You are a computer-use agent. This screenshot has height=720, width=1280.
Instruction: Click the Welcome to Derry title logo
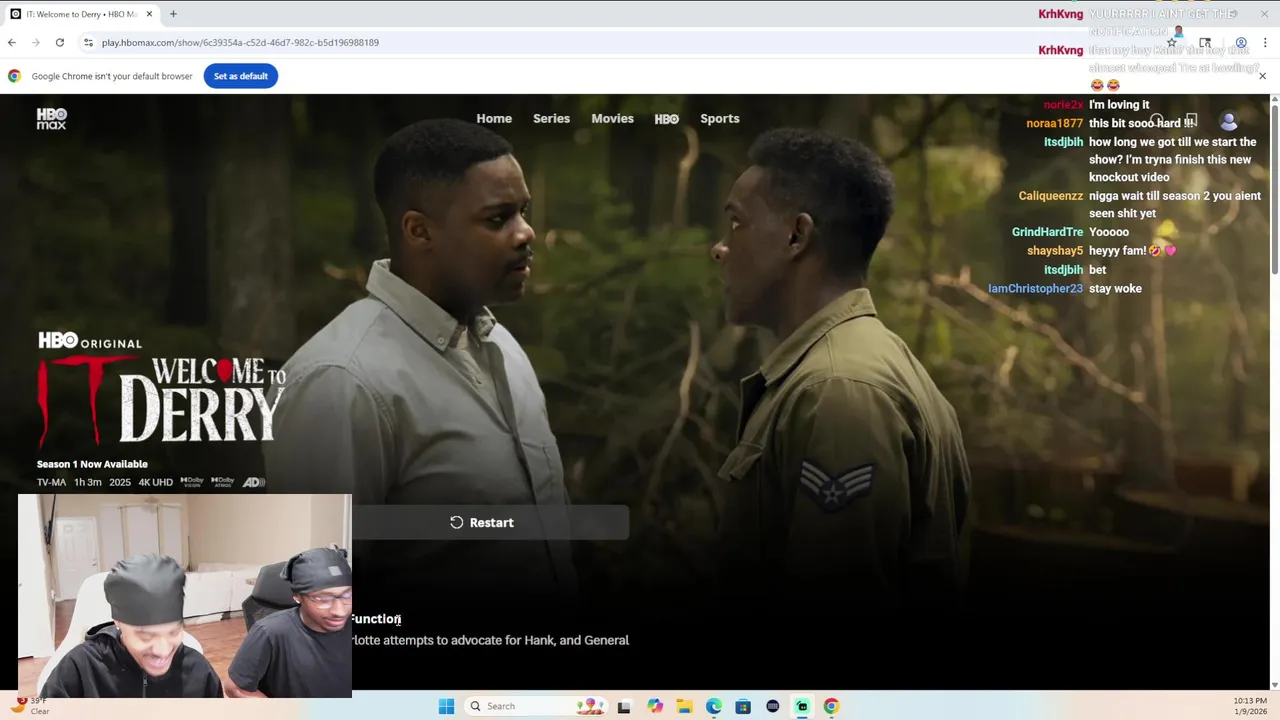coord(162,400)
